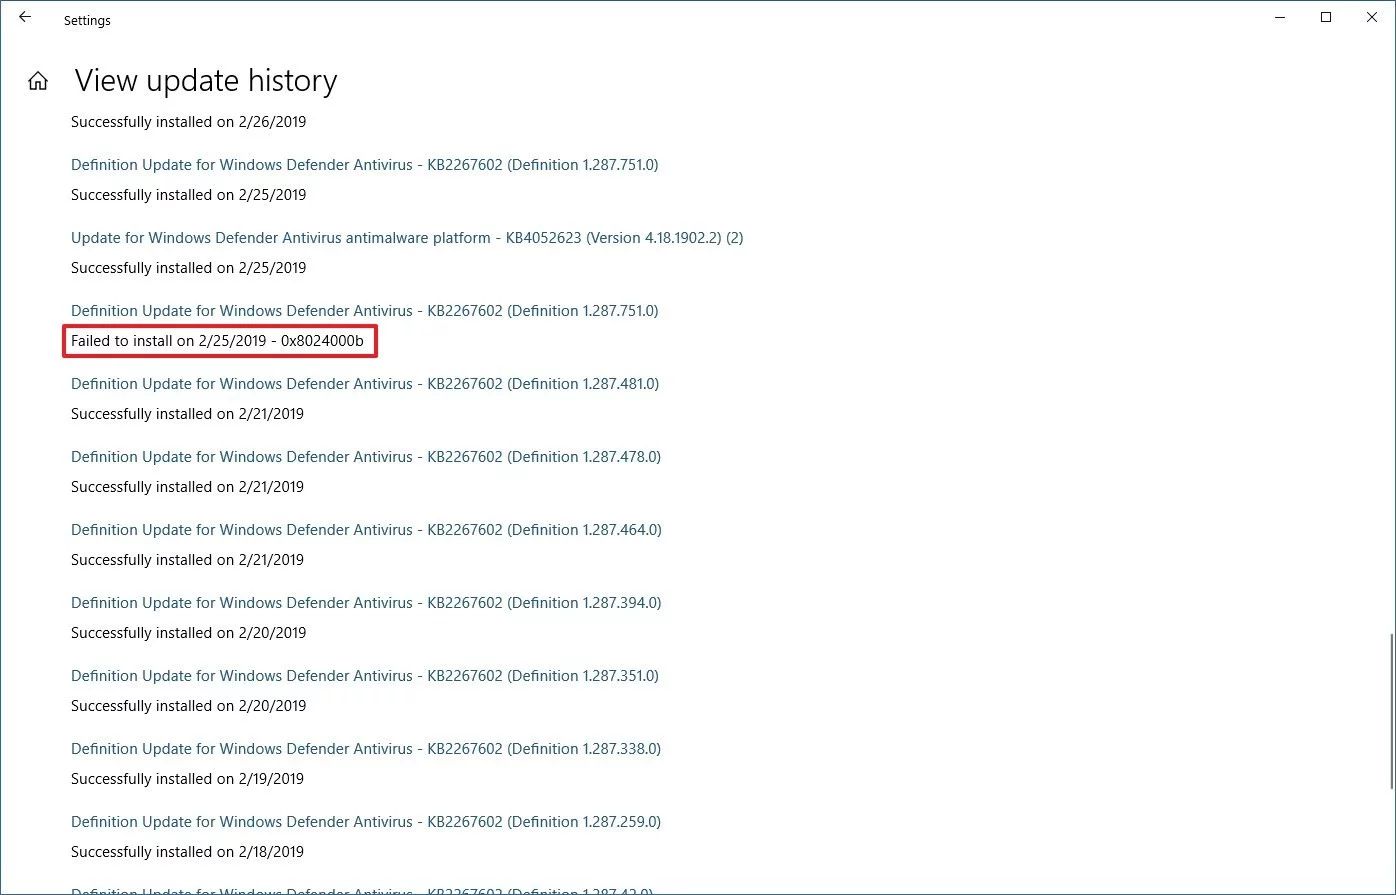
Task: Open the Definition 1.287.481.0 update link
Action: [365, 384]
